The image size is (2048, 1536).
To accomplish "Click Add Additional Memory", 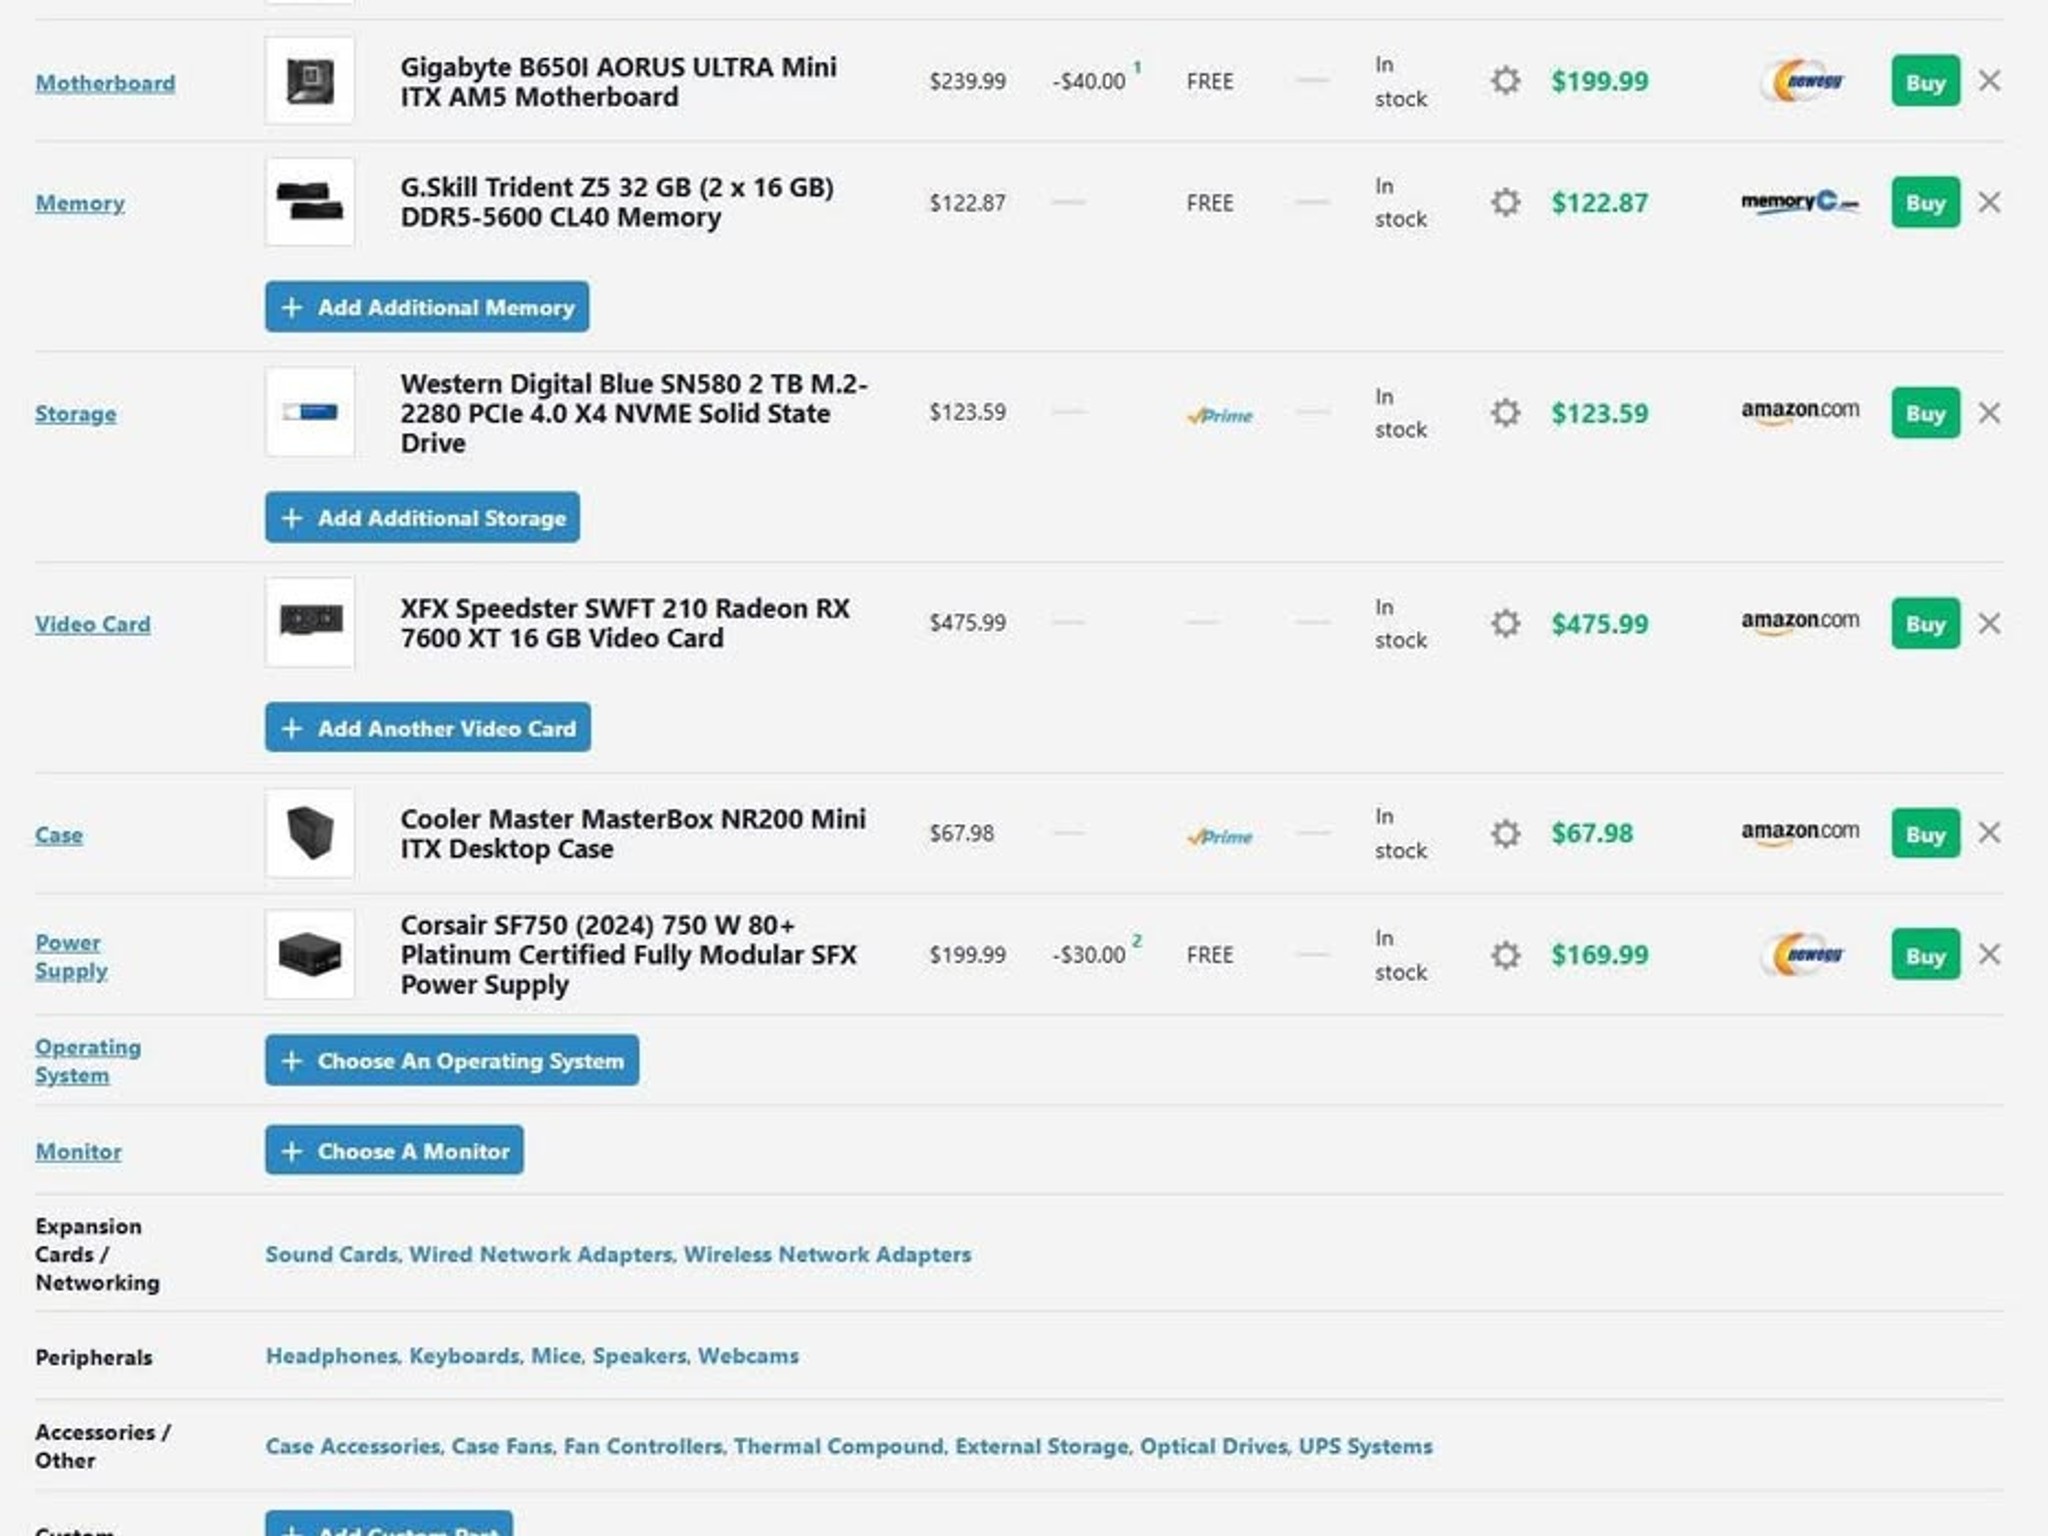I will [x=426, y=307].
